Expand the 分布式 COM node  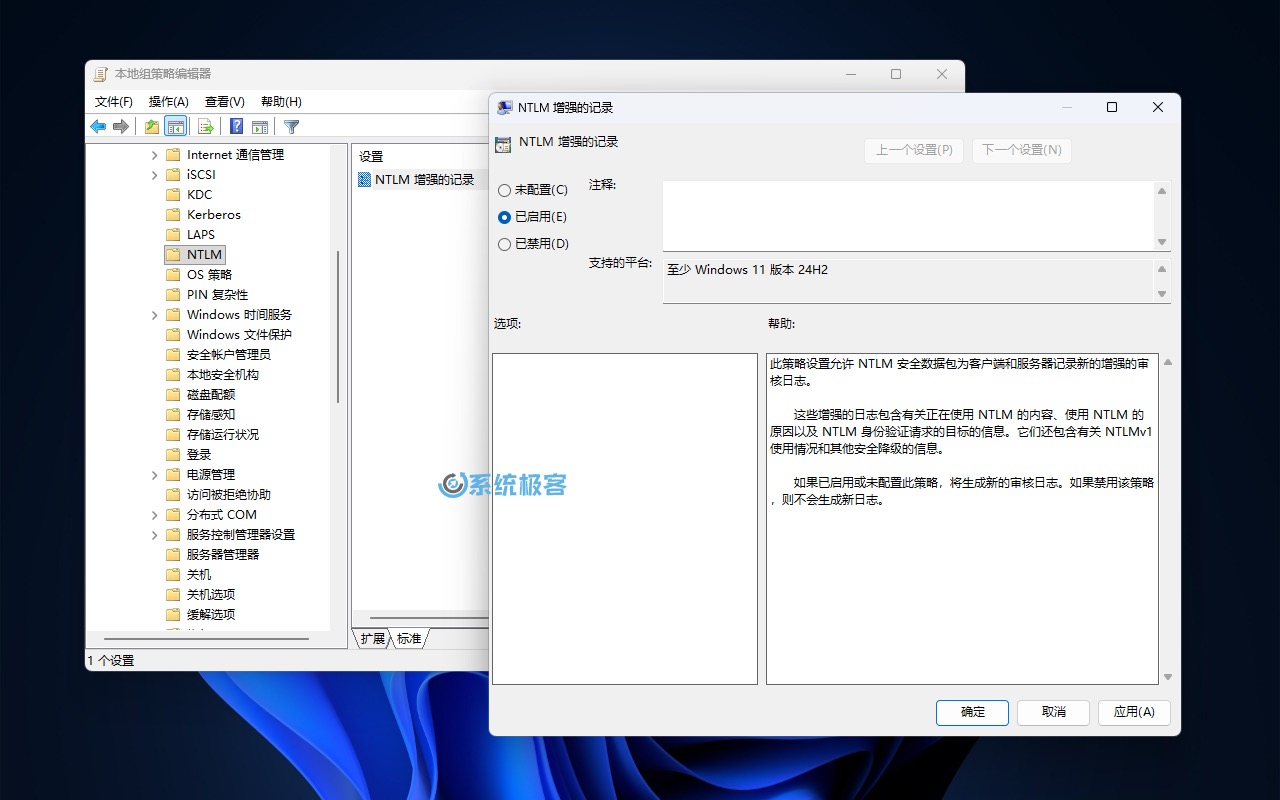(155, 515)
